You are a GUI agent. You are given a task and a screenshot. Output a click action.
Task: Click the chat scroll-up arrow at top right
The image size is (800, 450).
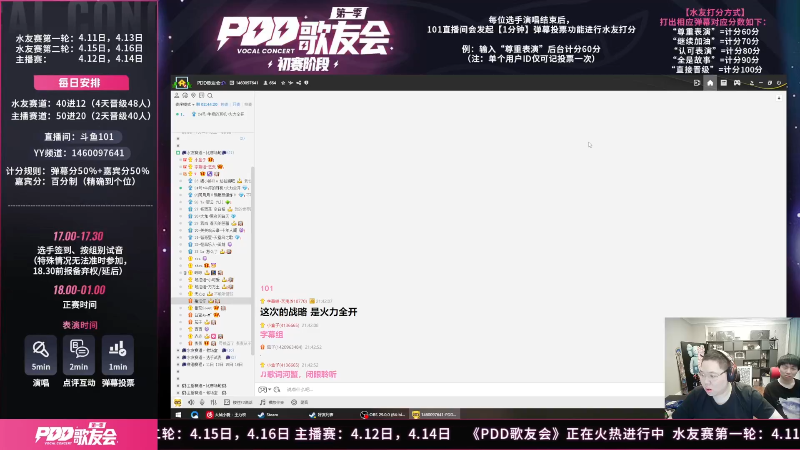pyautogui.click(x=779, y=98)
